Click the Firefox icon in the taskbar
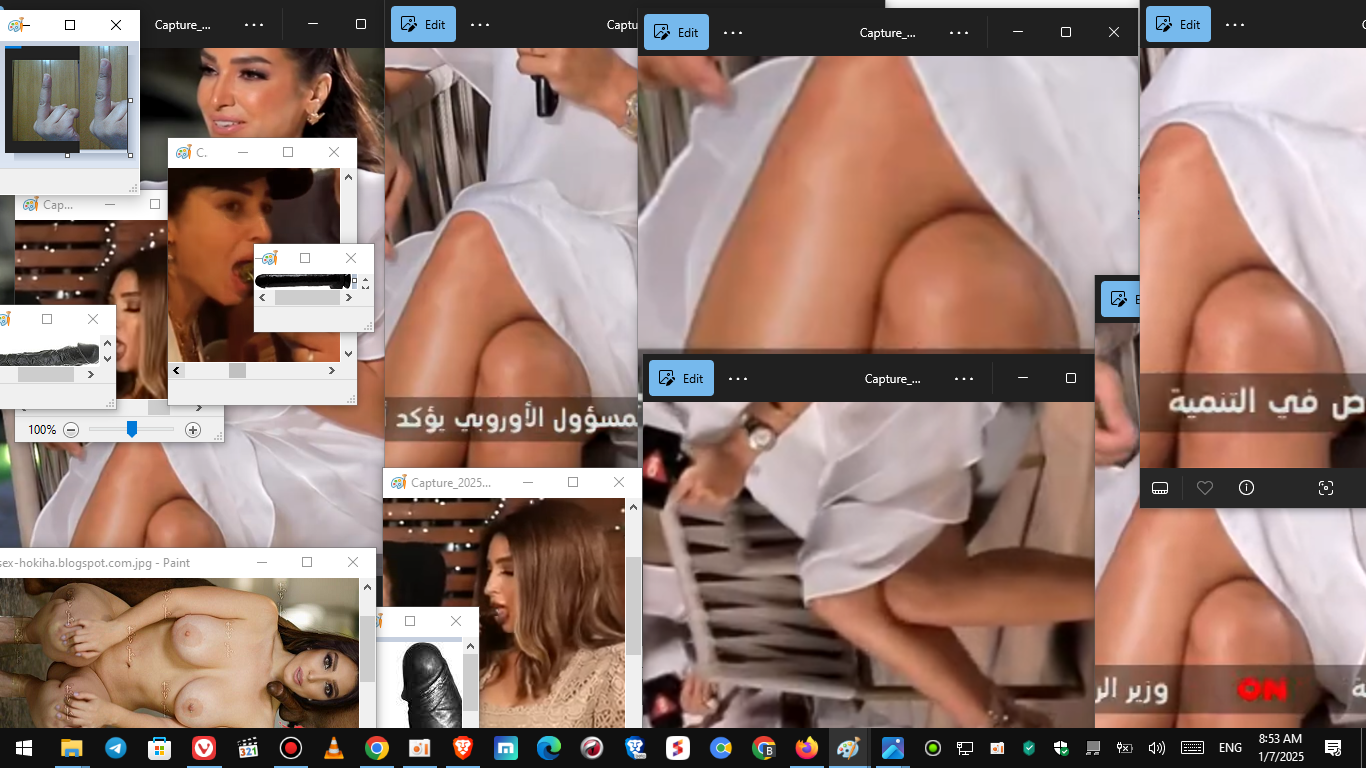The image size is (1366, 768). 806,748
